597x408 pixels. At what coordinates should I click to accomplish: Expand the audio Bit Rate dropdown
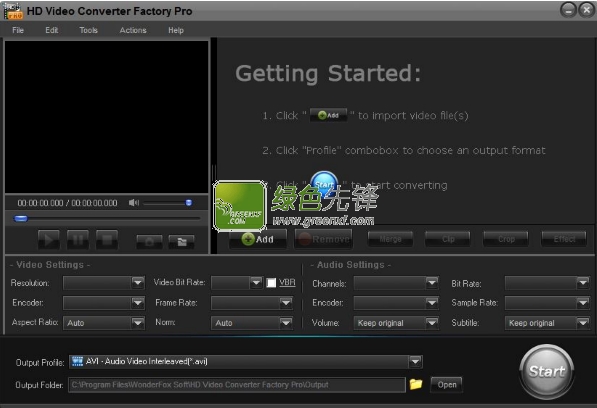point(583,282)
